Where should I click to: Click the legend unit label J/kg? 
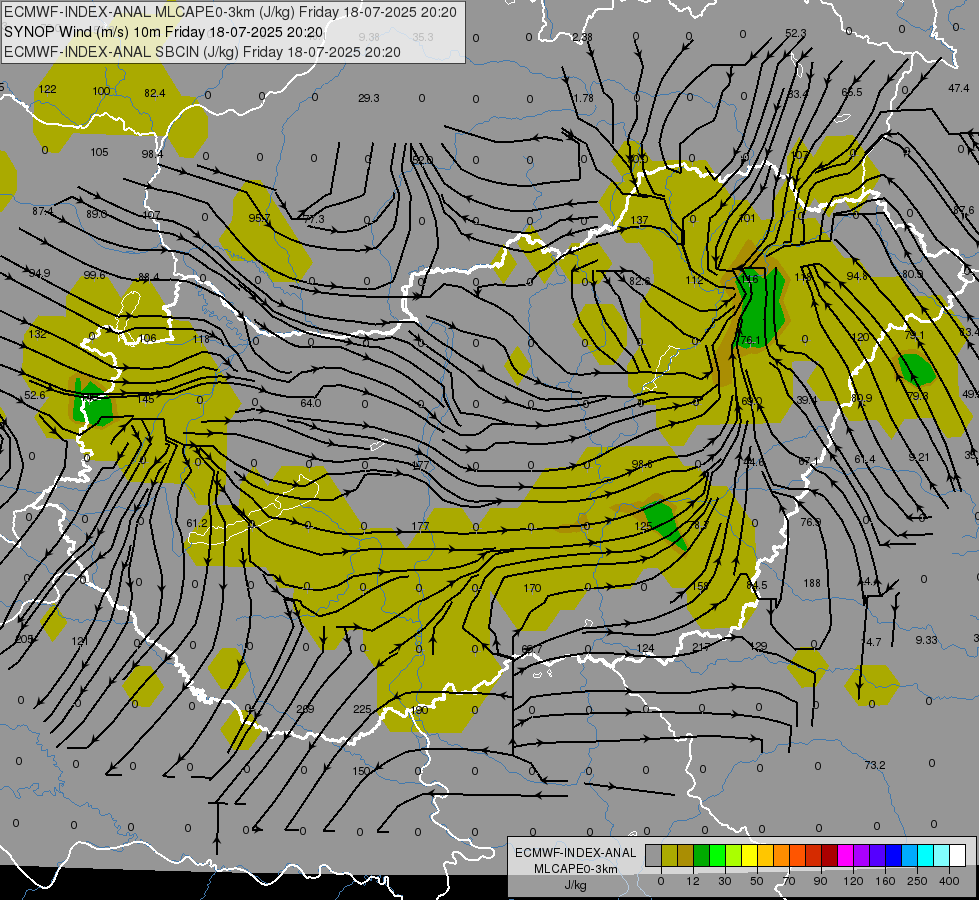point(576,885)
